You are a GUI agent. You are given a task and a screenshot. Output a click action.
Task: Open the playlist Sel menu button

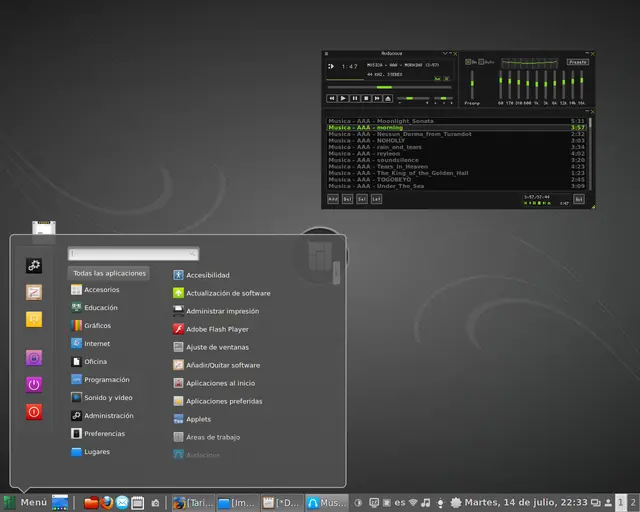coord(362,199)
